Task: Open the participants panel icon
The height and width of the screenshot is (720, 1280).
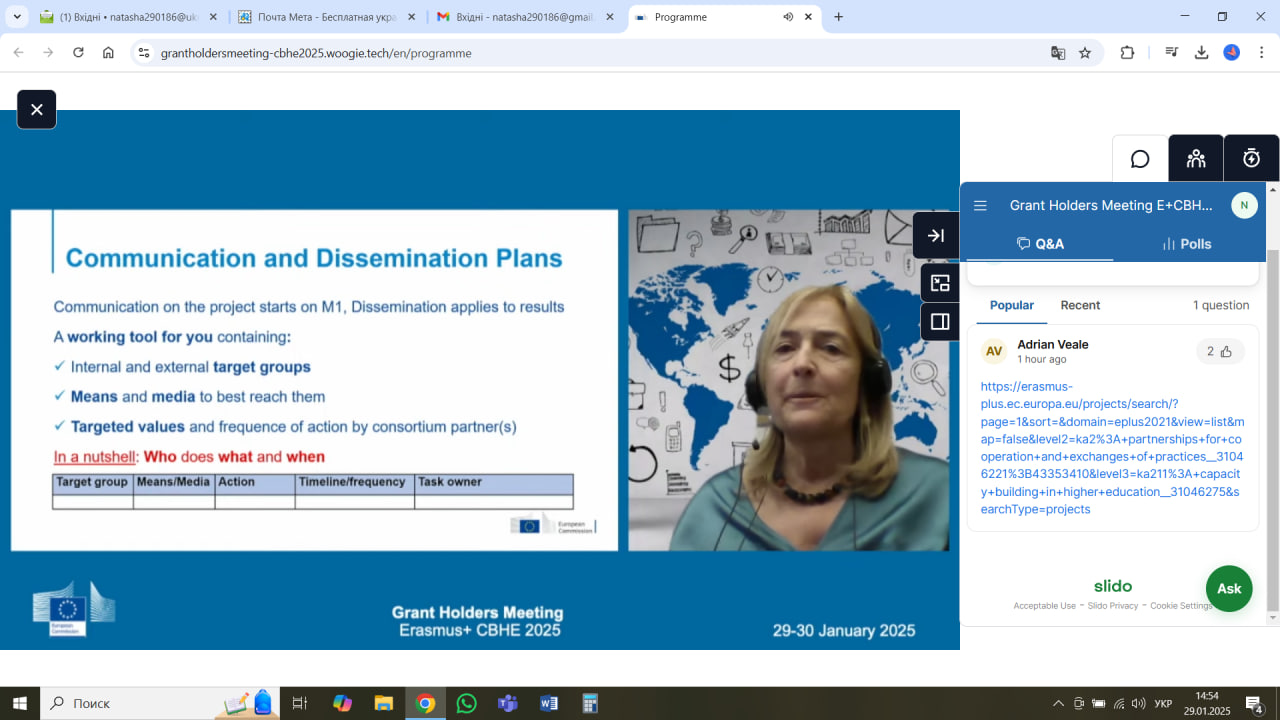Action: (x=1196, y=159)
